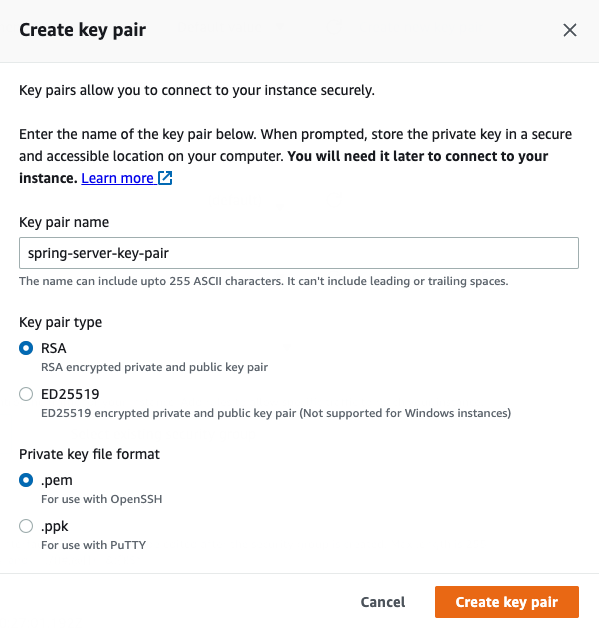Choose the .ppk private key format radio
This screenshot has width=599, height=630.
tap(26, 526)
